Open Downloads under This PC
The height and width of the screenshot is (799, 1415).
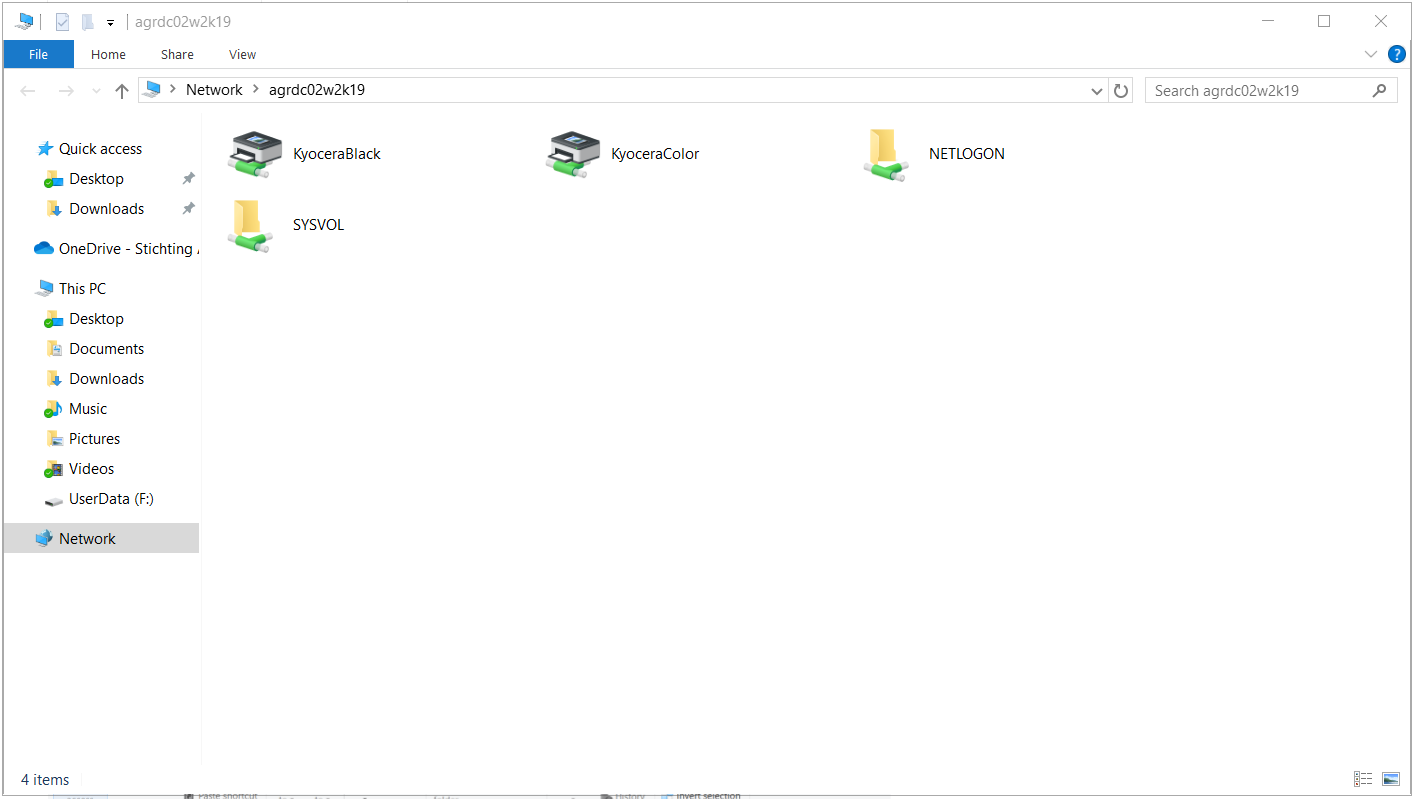[x=106, y=379]
